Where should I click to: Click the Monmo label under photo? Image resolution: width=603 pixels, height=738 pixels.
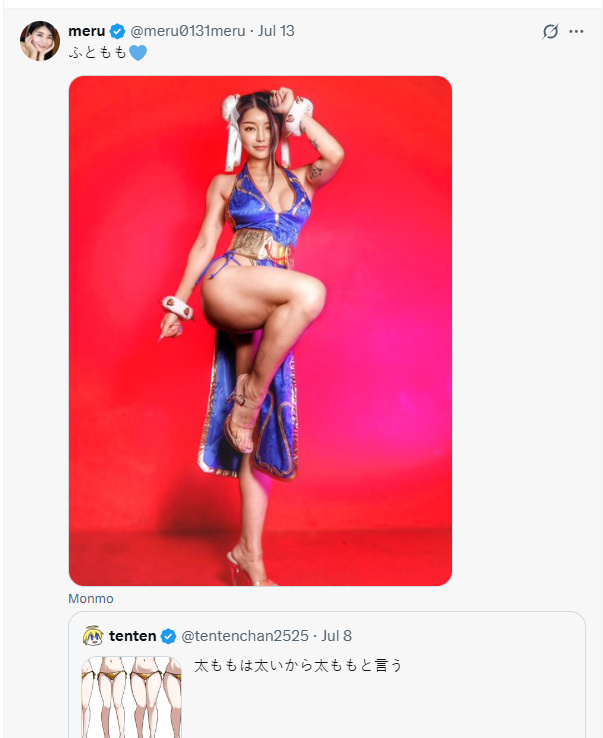tap(91, 599)
